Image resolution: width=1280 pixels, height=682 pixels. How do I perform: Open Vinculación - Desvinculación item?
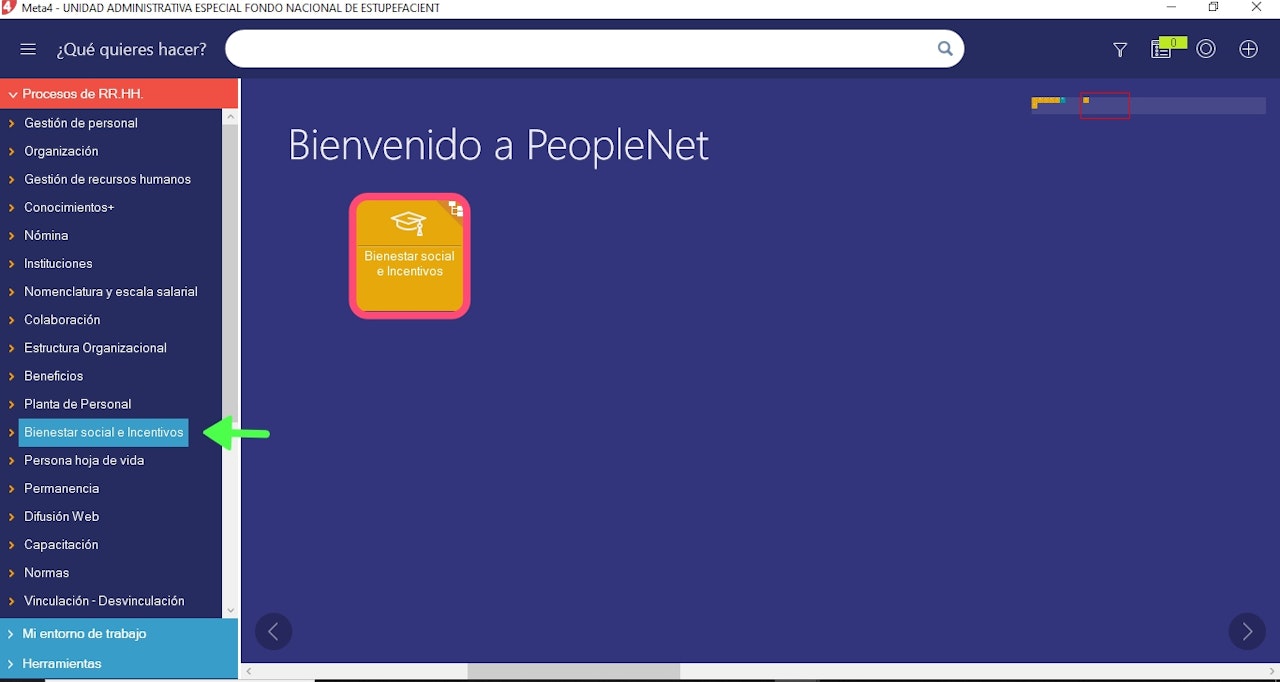coord(104,601)
